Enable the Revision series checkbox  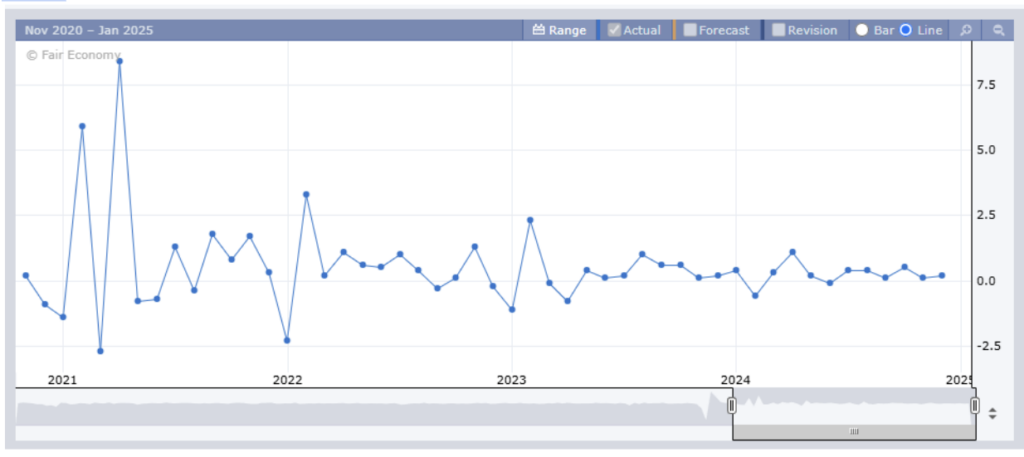click(x=778, y=30)
